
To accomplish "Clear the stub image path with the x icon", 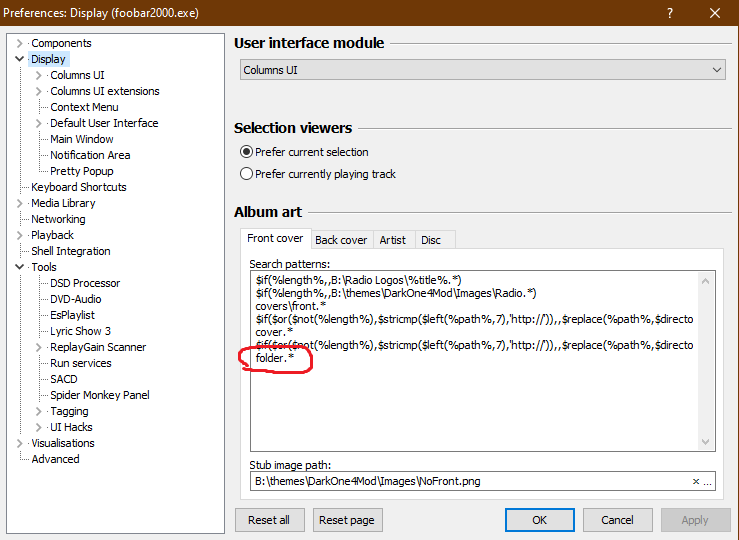I will click(696, 481).
